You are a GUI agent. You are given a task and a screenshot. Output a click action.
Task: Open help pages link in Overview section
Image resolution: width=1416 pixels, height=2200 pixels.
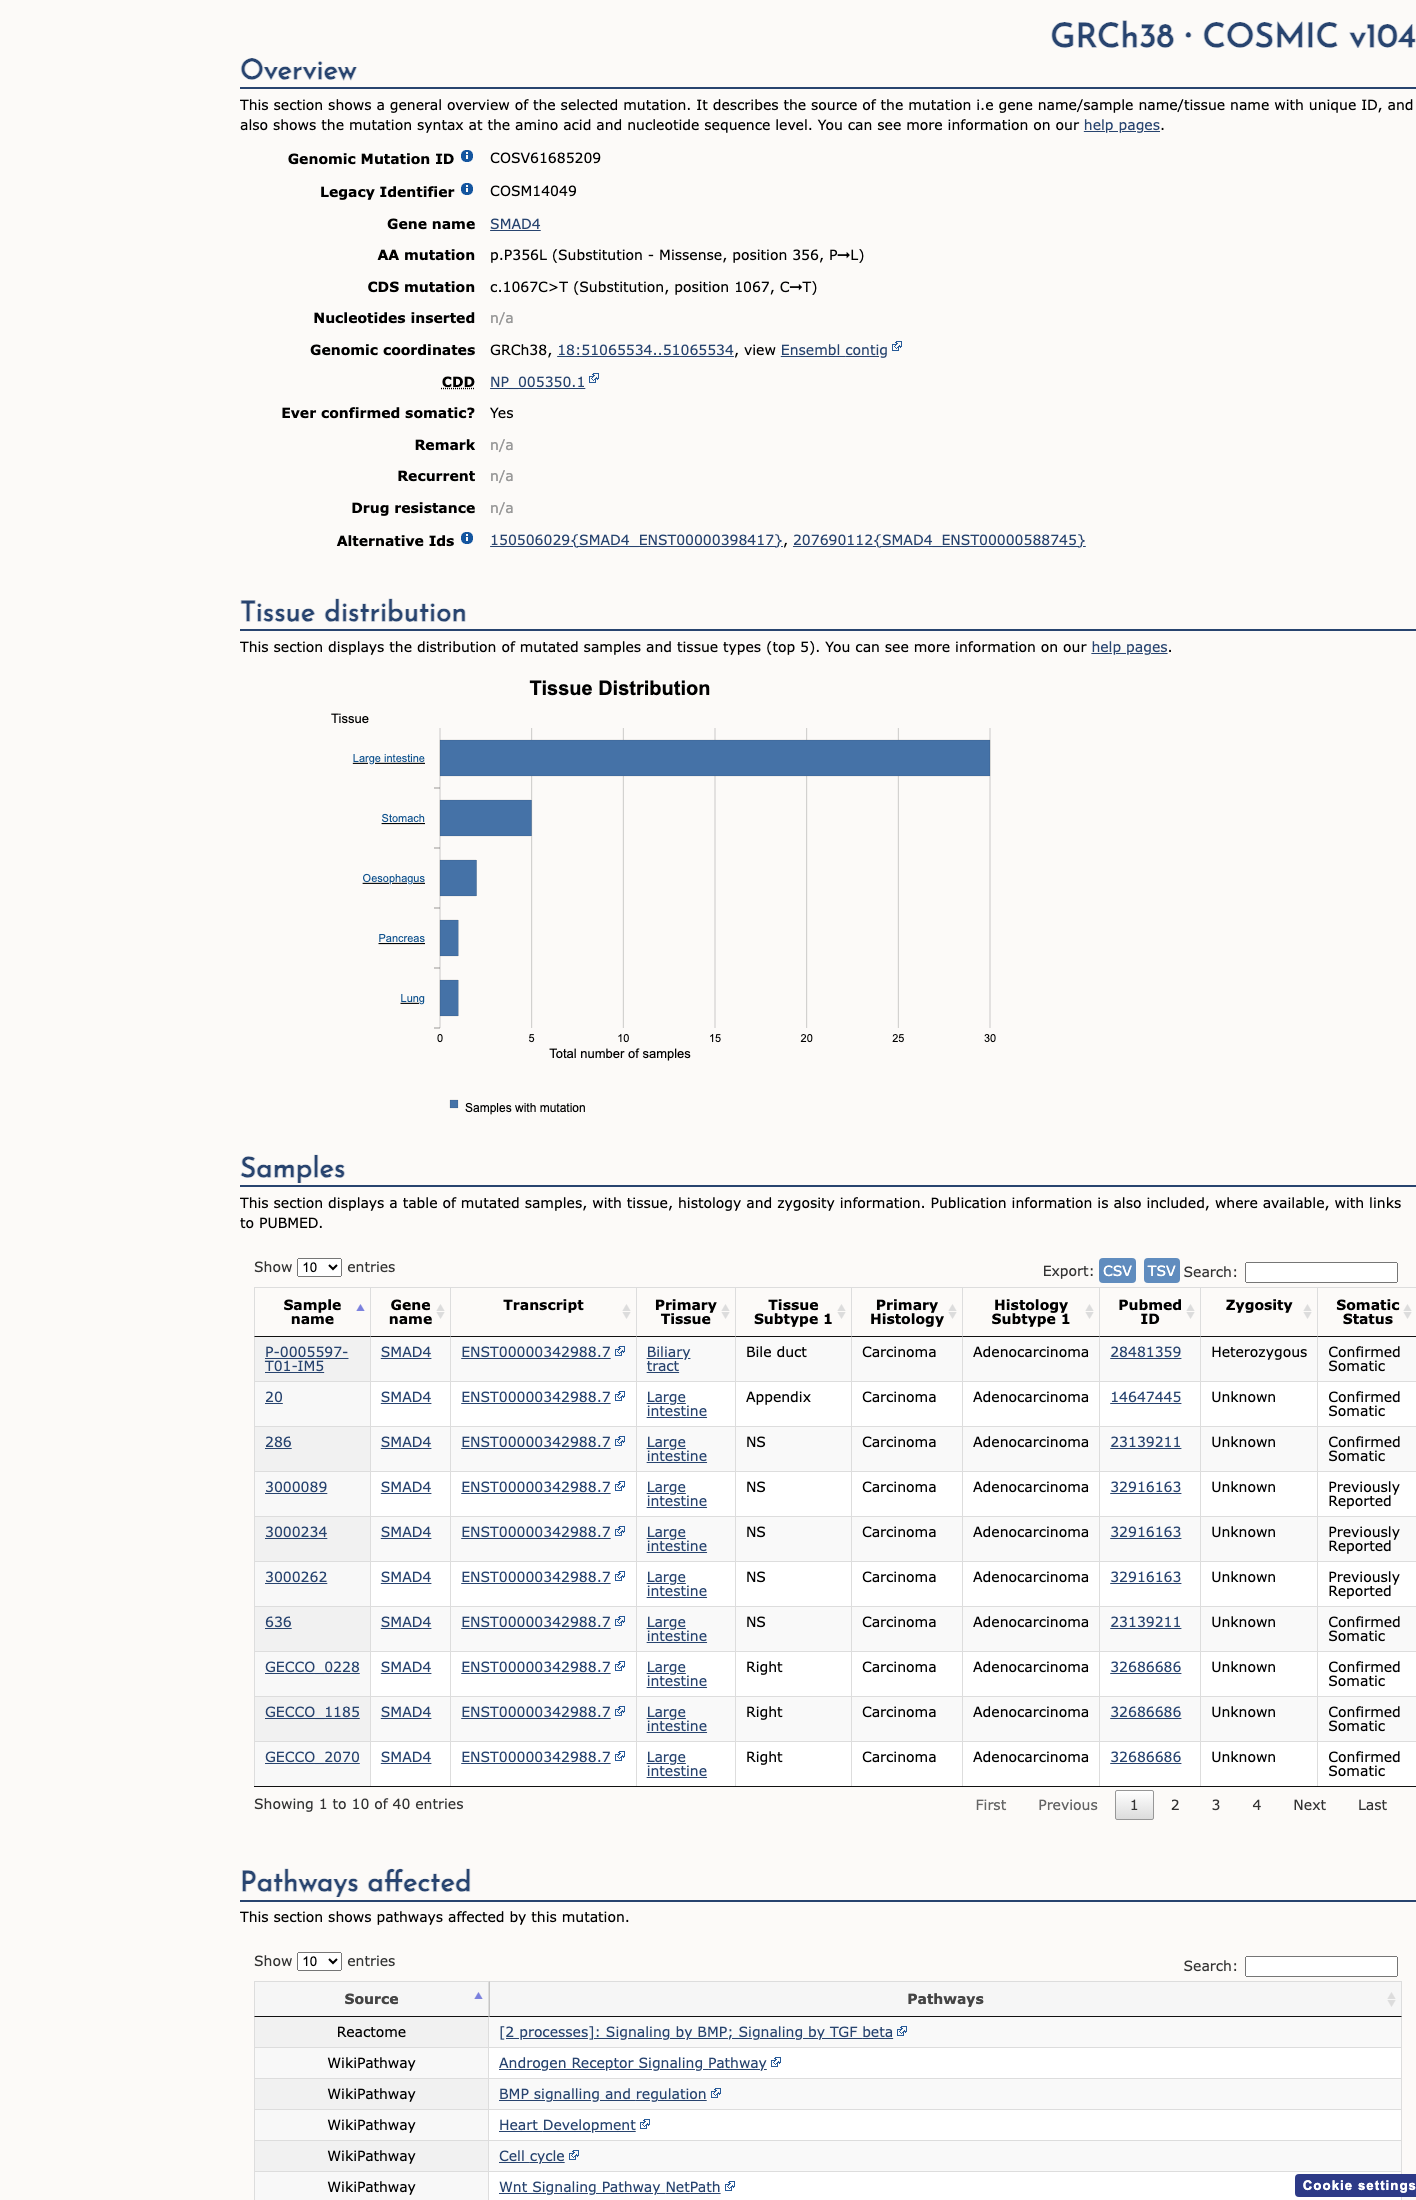click(1122, 125)
